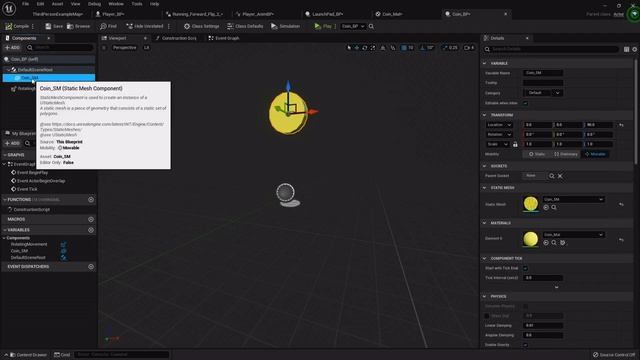Click the Lit view mode button
The image size is (640, 360).
(x=146, y=47)
